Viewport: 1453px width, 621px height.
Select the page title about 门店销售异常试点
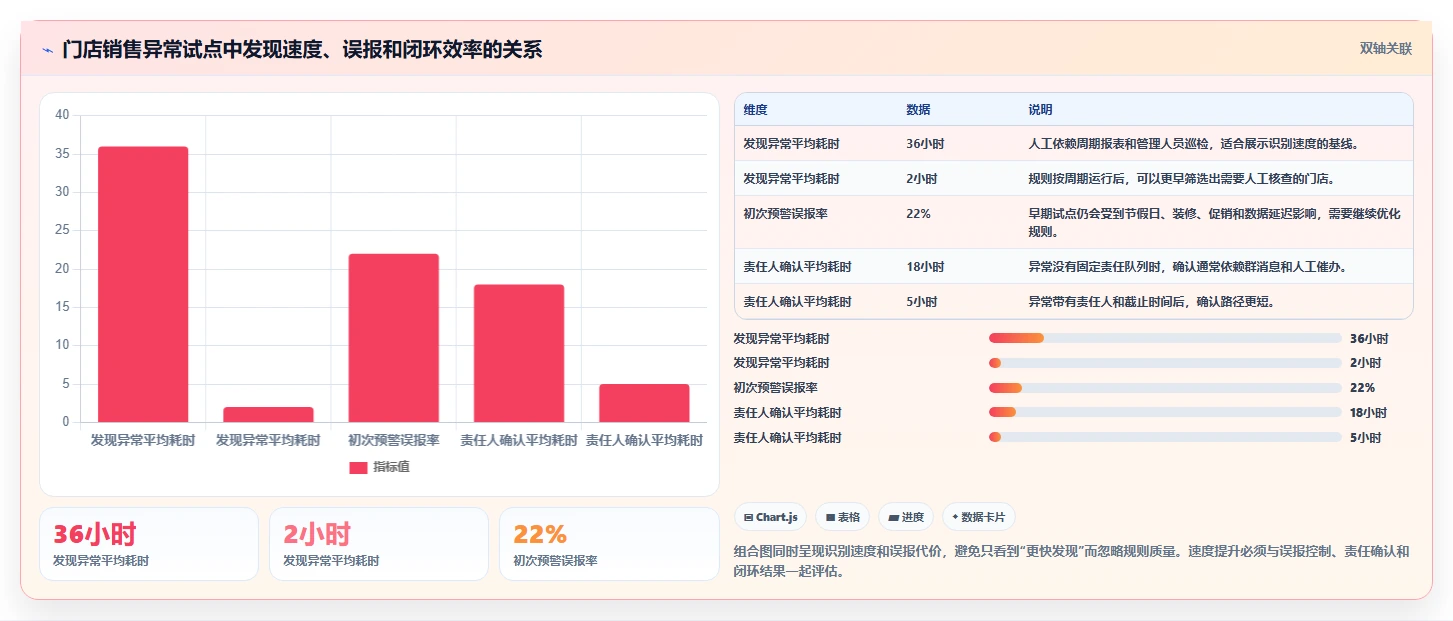click(302, 49)
